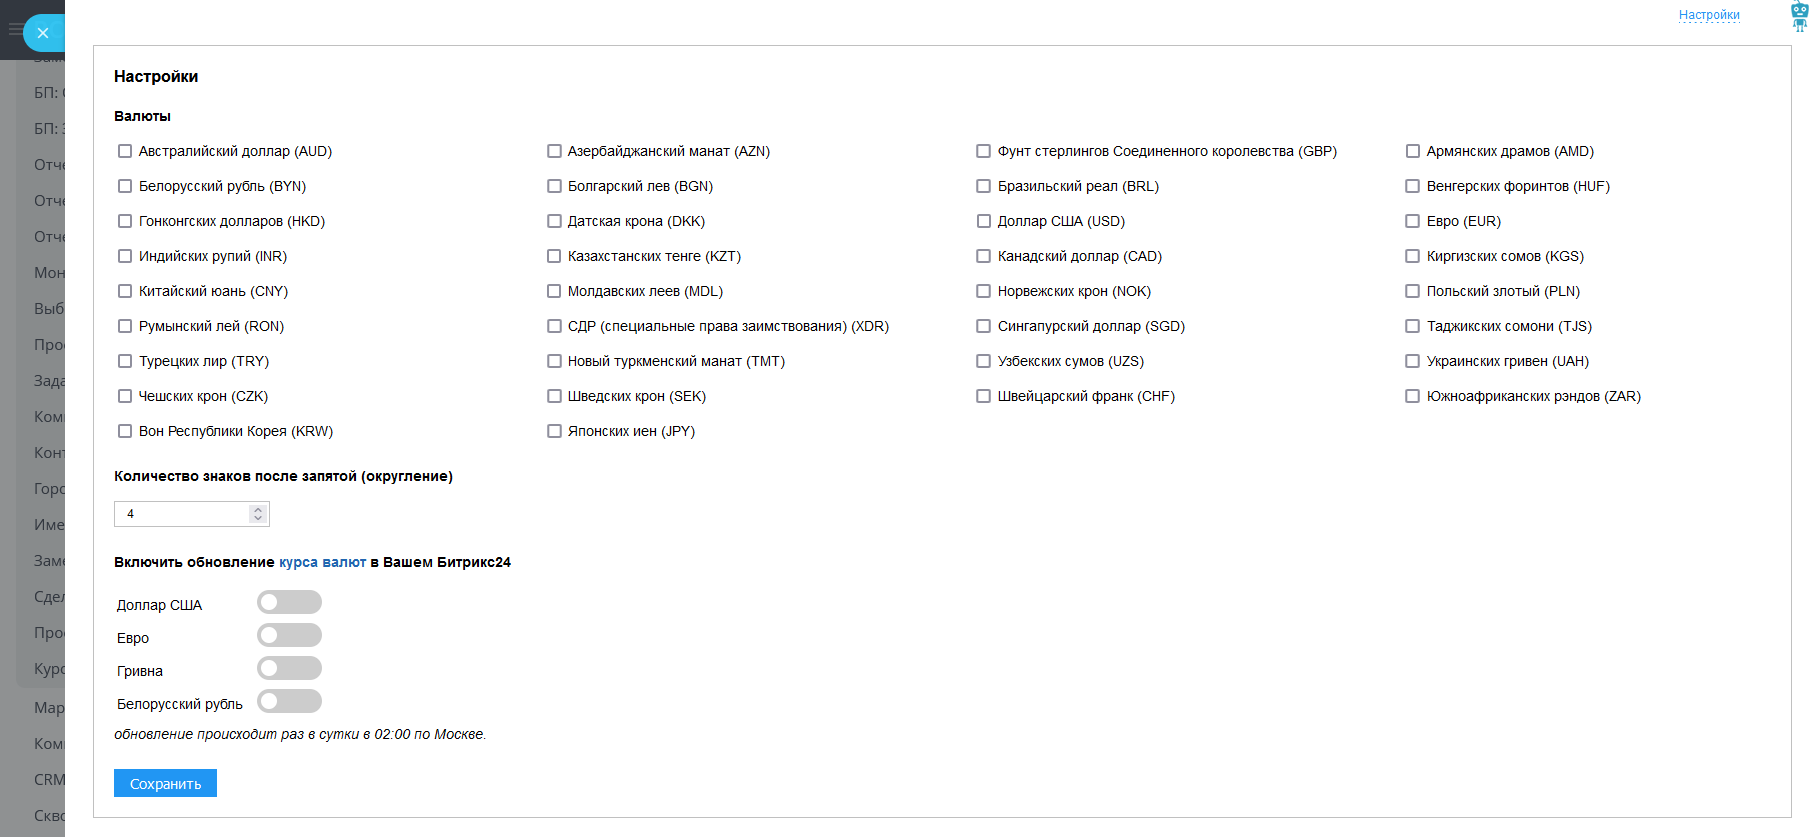Viewport: 1816px width, 837px height.
Task: Close the settings side panel
Action: click(42, 33)
